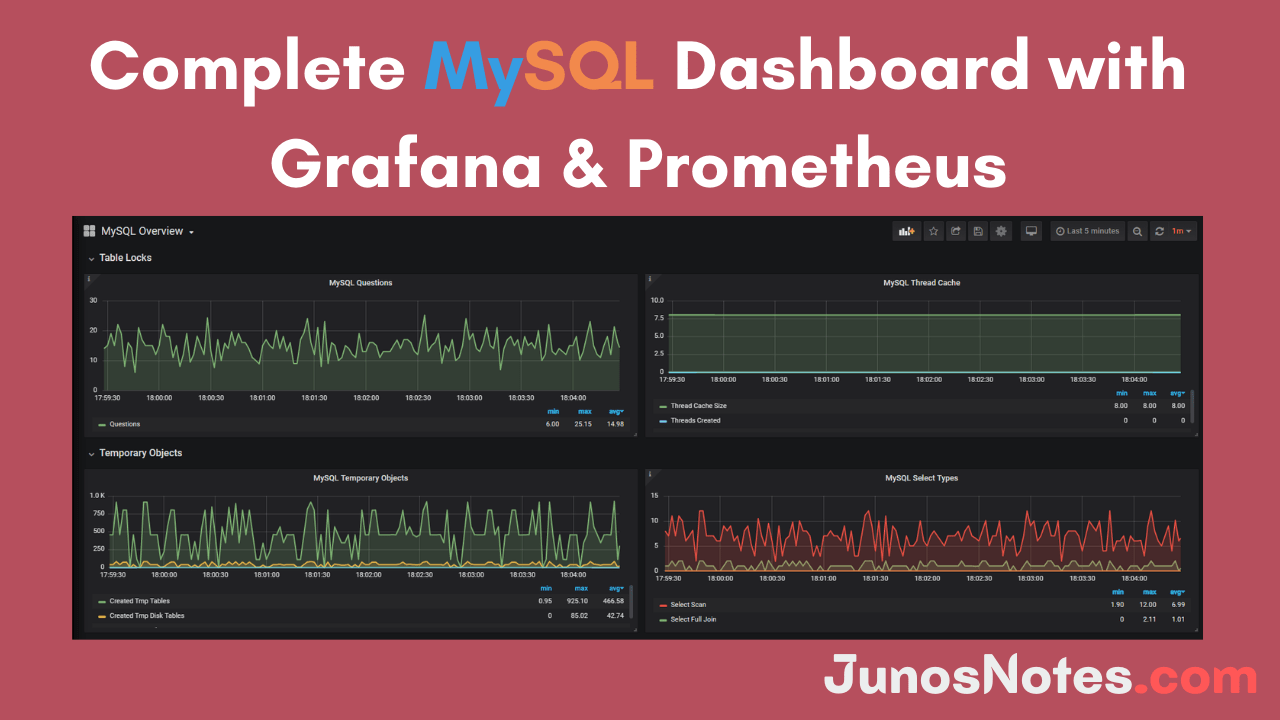Screen dimensions: 1280x720
Task: Click the dashboard grid icon beside MySQL Overview
Action: [89, 231]
